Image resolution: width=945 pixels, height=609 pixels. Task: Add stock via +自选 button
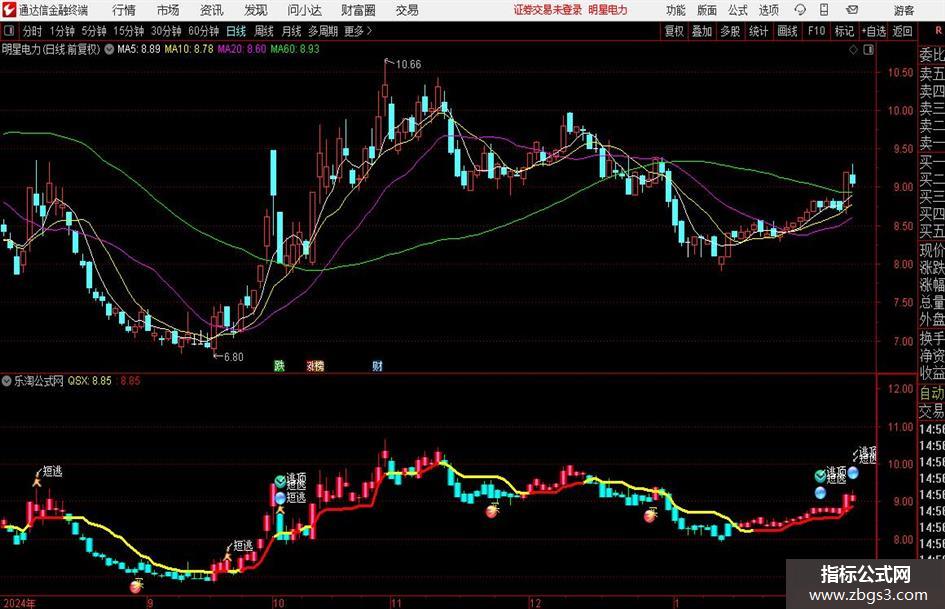pos(873,31)
